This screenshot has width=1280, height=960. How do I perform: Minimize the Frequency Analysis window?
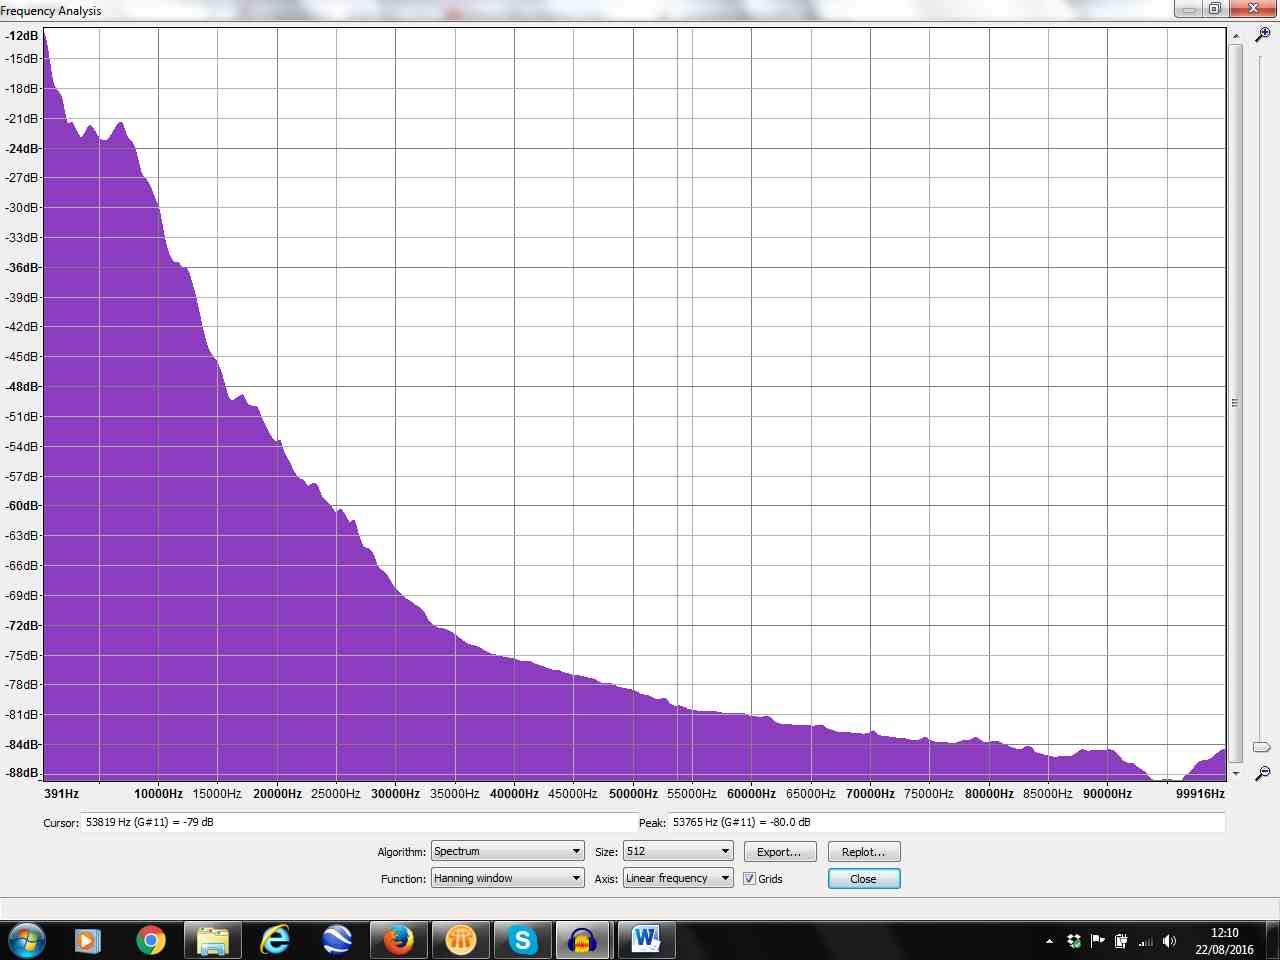coord(1188,9)
